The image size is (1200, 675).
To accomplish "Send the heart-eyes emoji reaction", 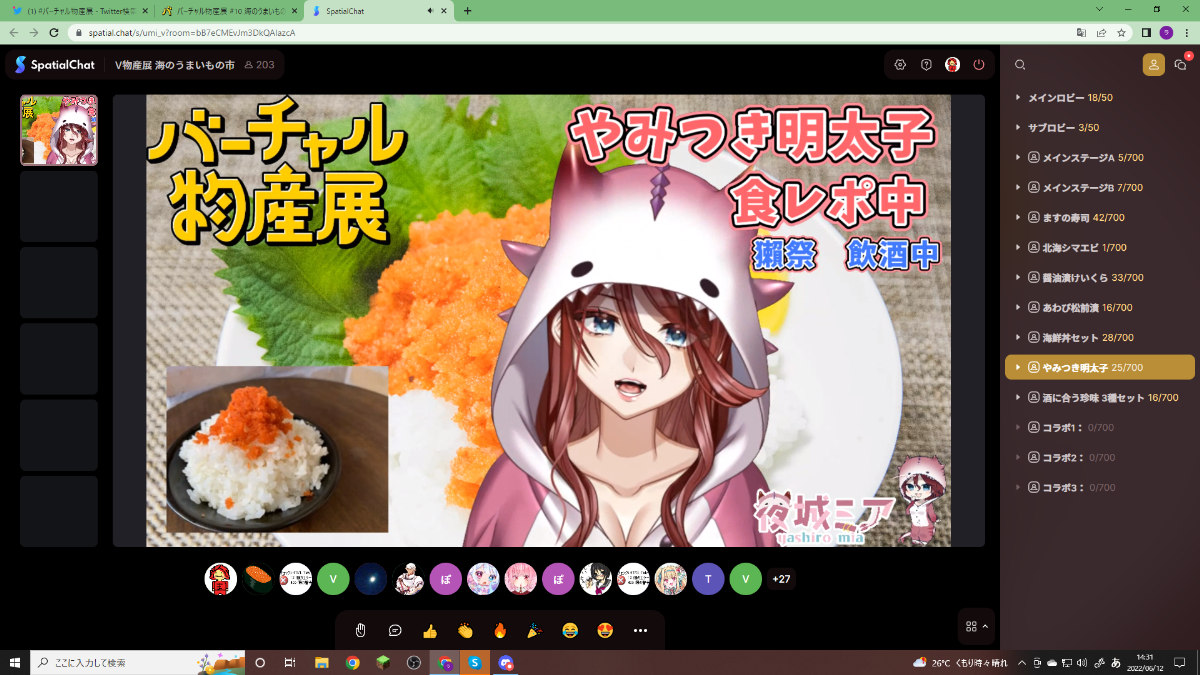I will click(605, 630).
